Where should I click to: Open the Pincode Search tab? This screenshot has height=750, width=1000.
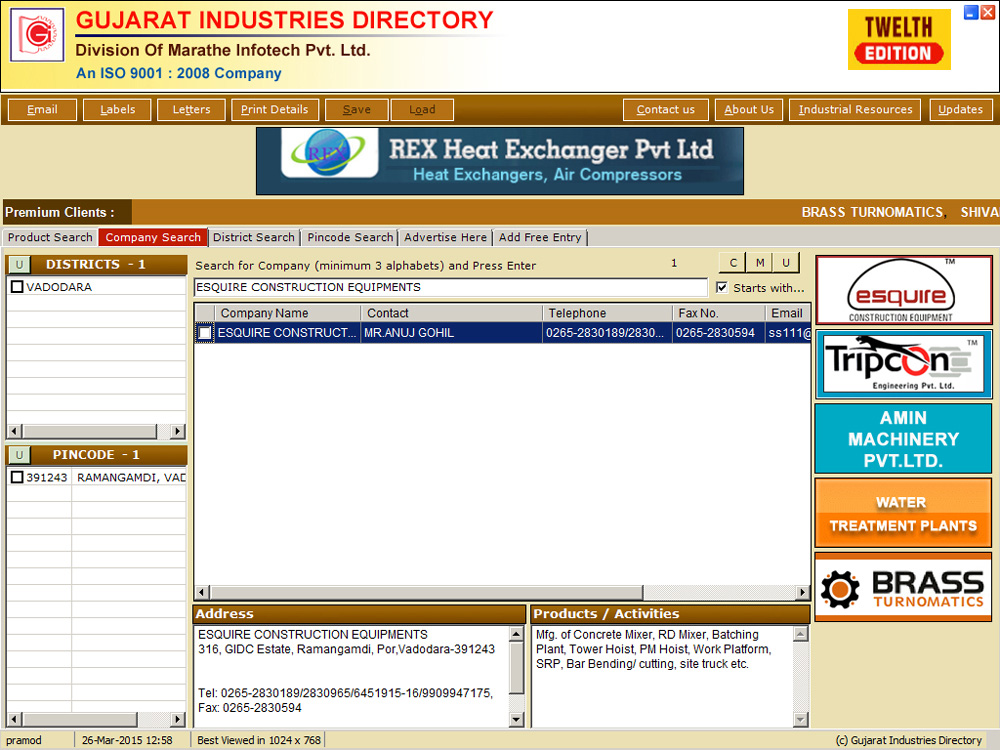point(350,237)
